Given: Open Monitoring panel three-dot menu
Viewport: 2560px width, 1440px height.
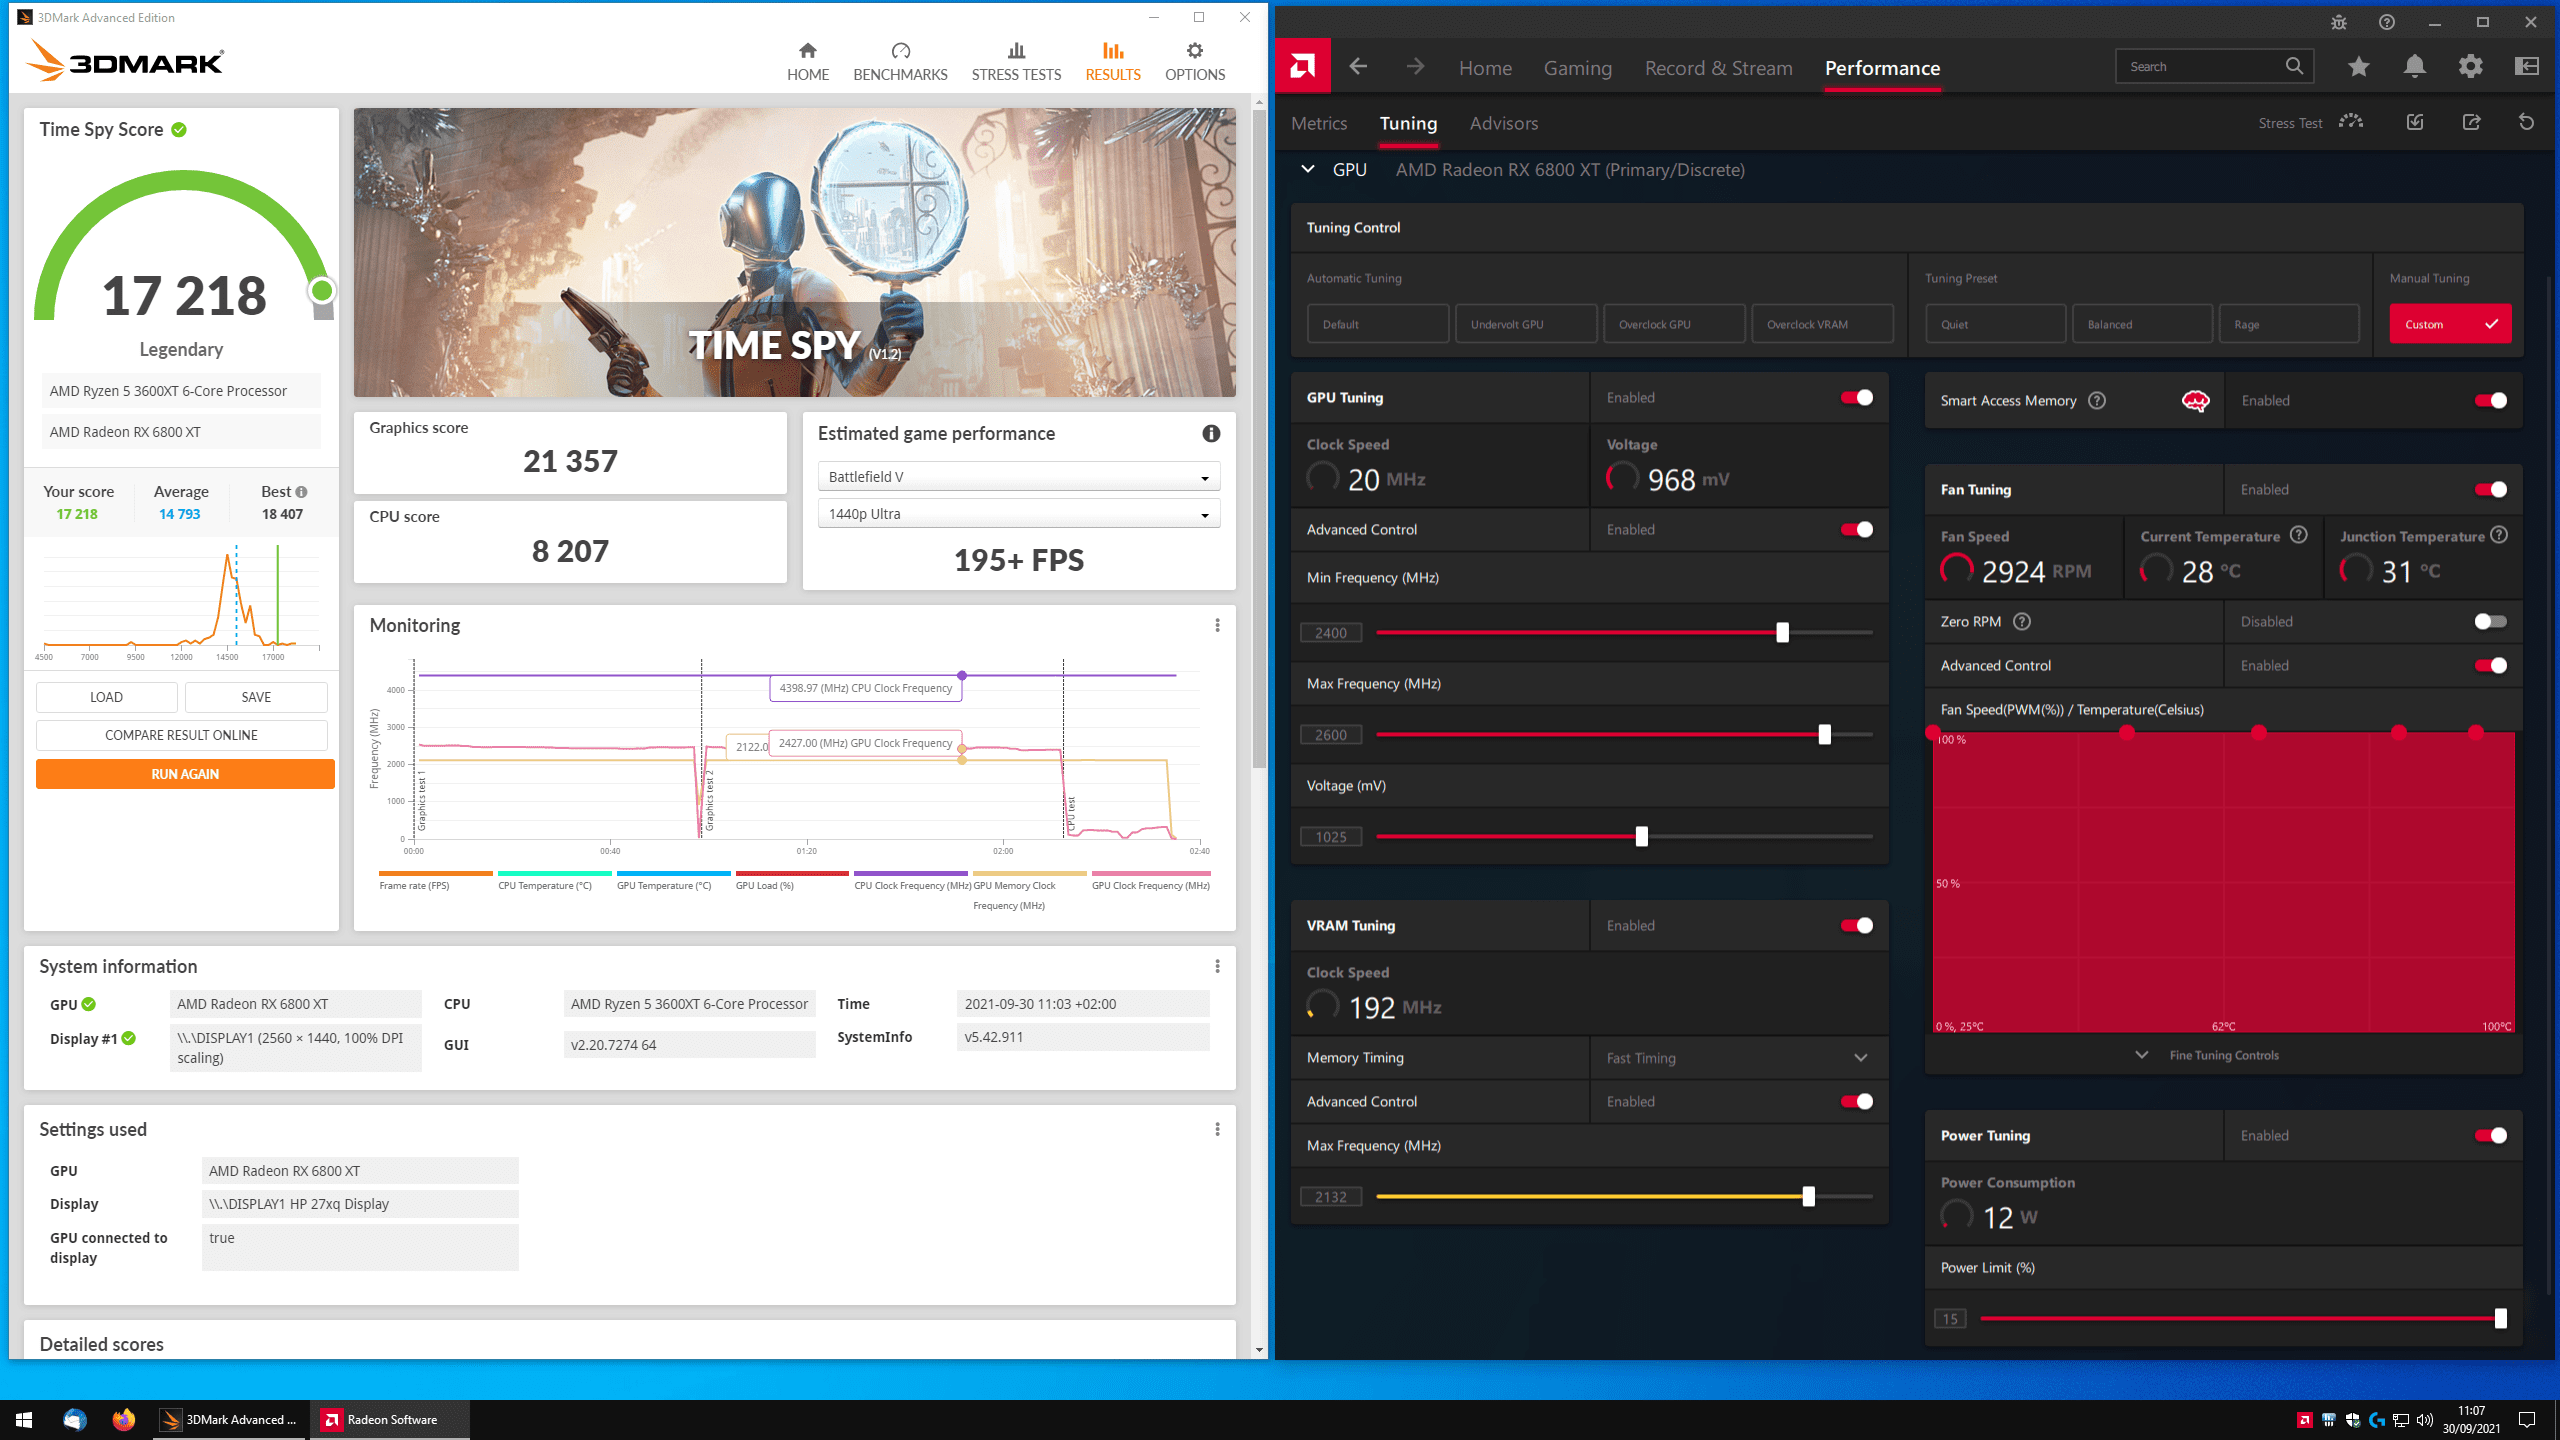Looking at the screenshot, I should pyautogui.click(x=1217, y=625).
